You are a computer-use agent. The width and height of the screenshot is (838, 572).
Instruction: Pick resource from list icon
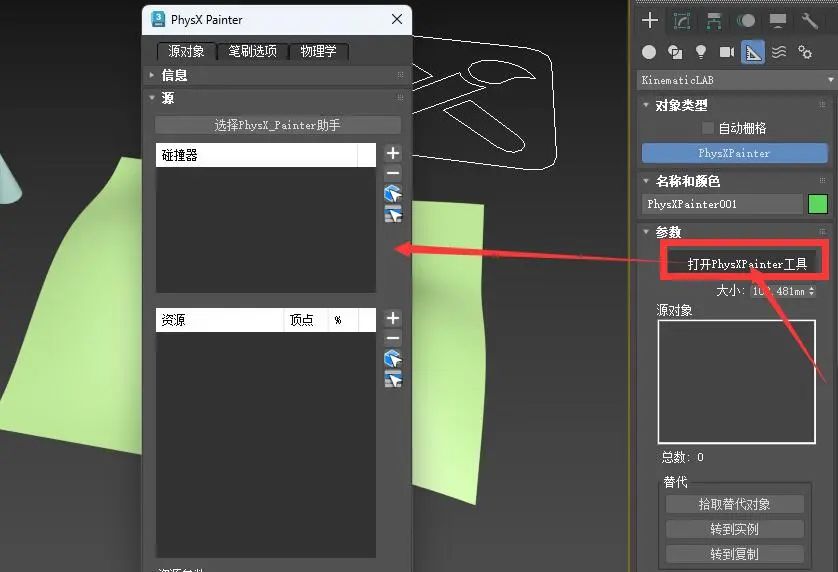pos(393,379)
